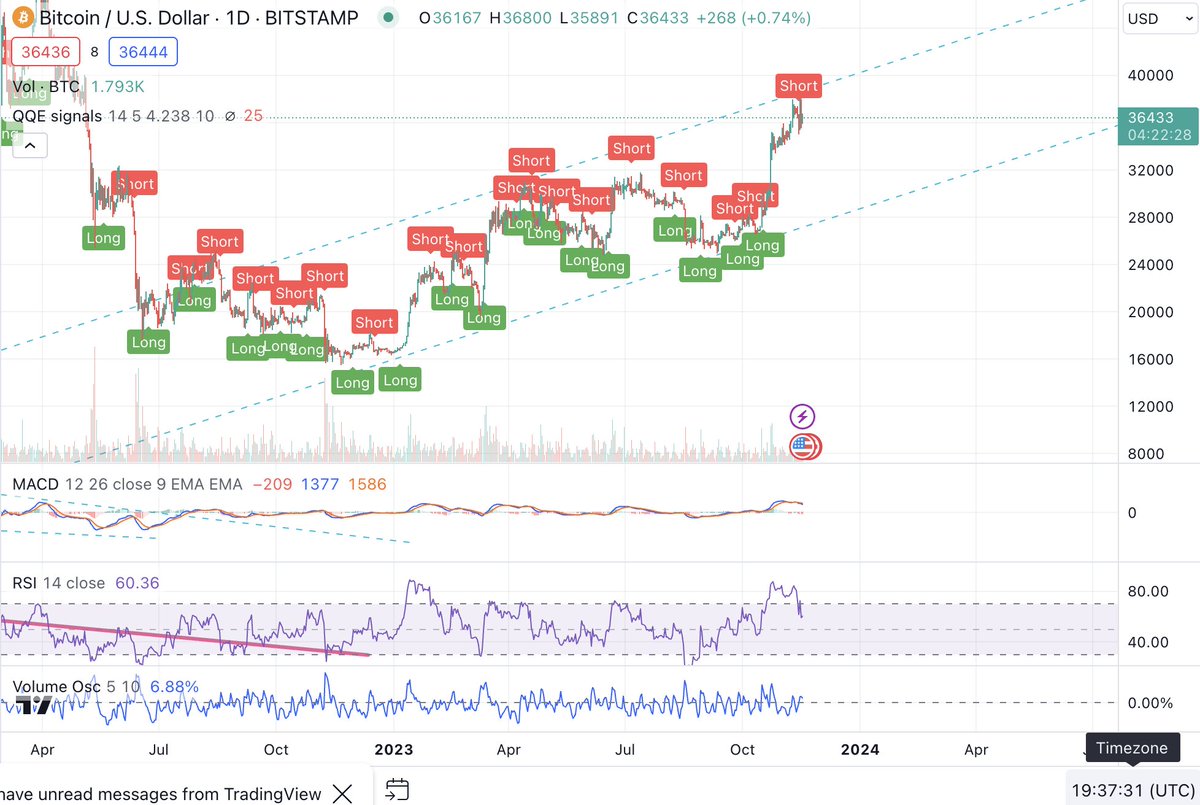Click the +268 (+0.74%) change value
The width and height of the screenshot is (1200, 805).
tap(754, 18)
